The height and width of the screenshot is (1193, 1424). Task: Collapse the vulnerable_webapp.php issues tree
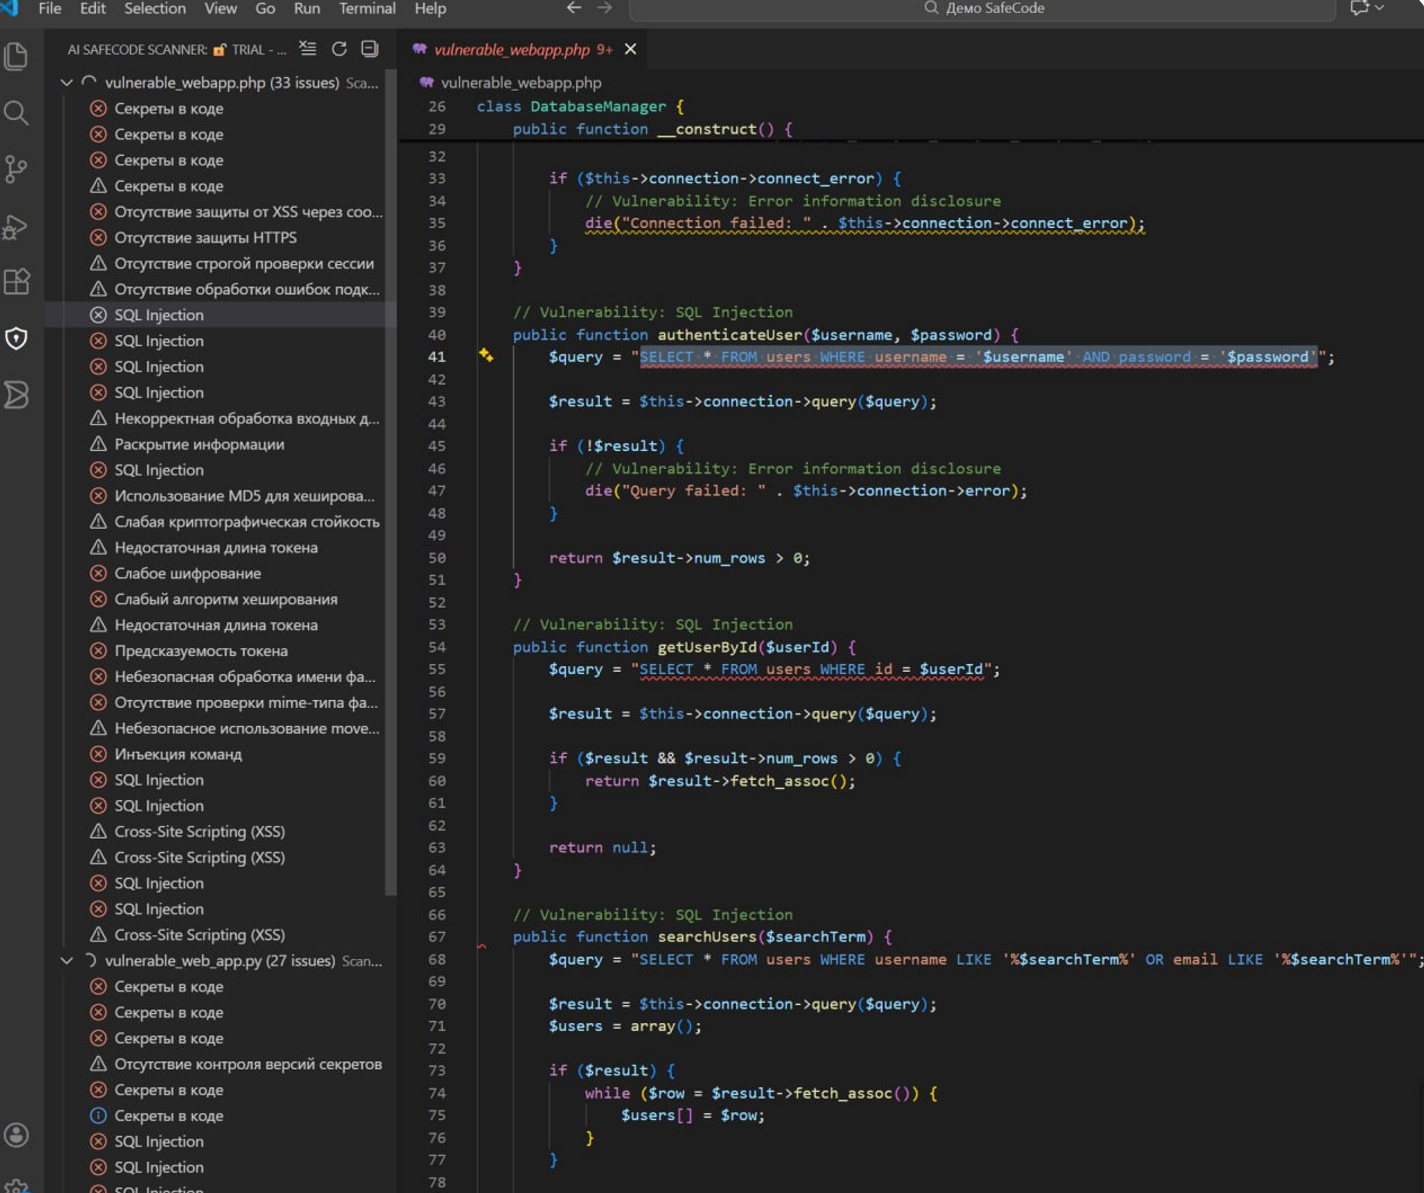coord(67,83)
